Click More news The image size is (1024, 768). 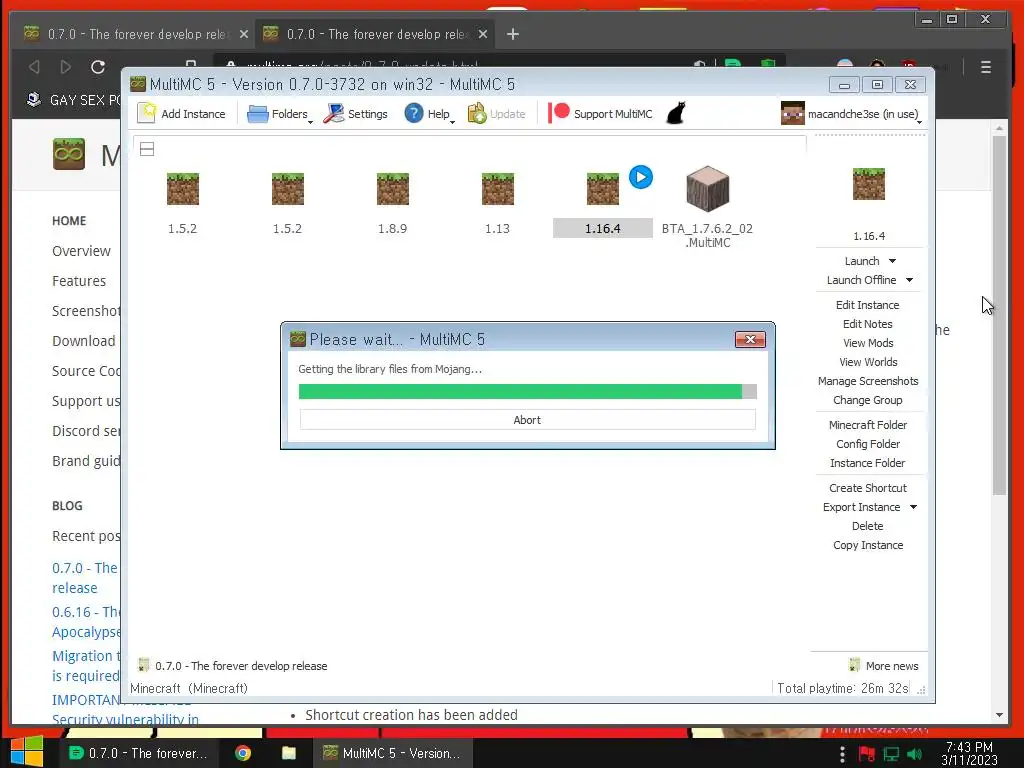[x=891, y=665]
